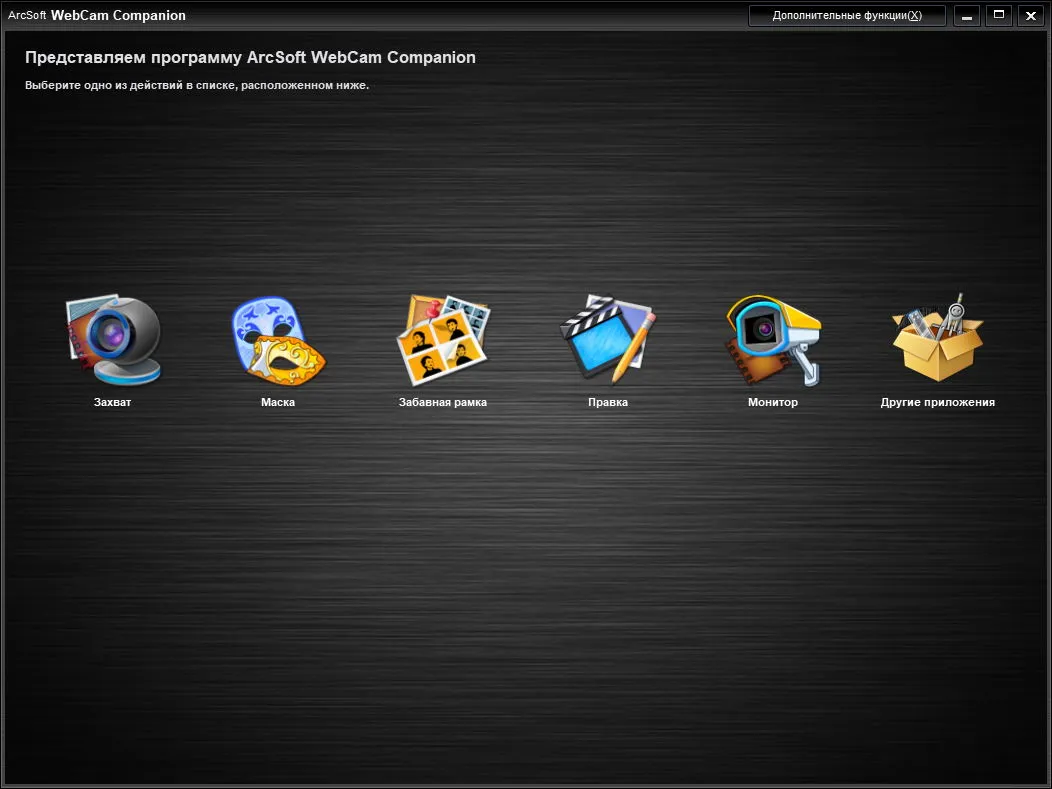
Task: Maximize the WebCam Companion window
Action: tap(998, 15)
